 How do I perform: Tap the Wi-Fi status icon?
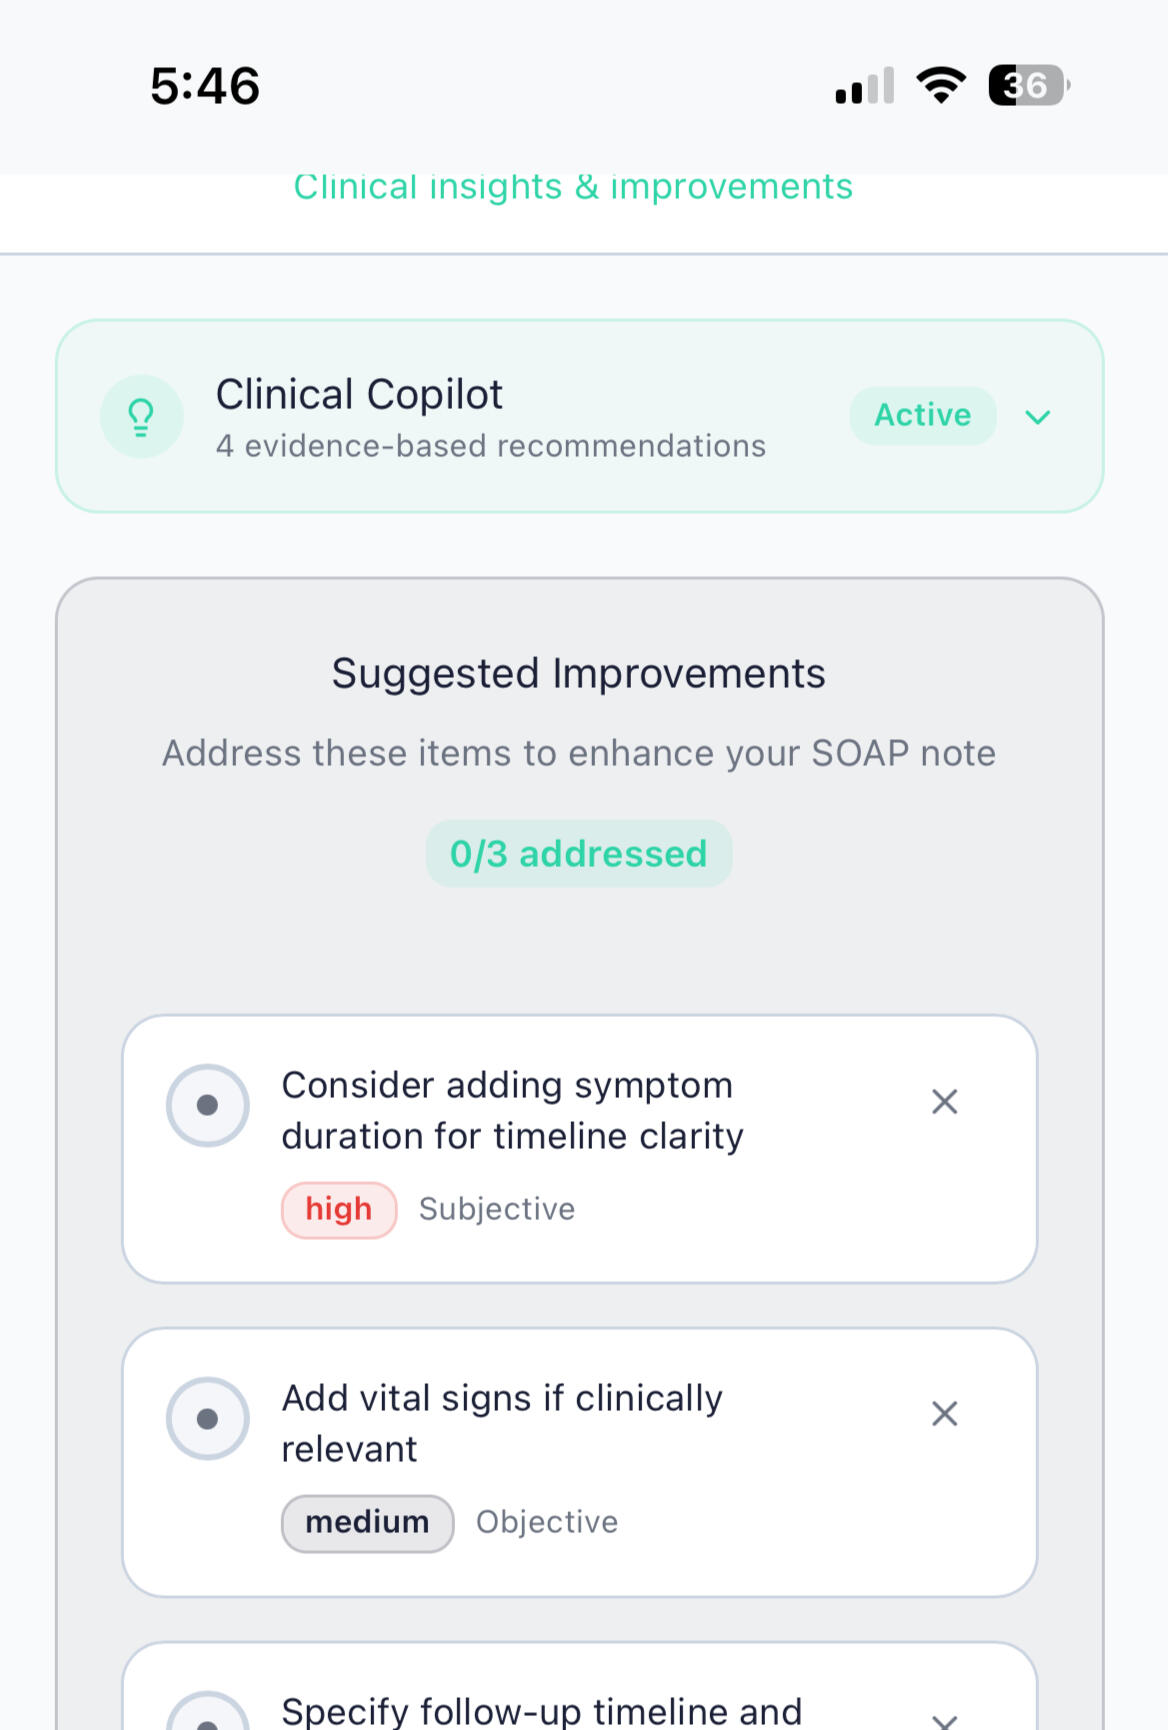coord(940,85)
